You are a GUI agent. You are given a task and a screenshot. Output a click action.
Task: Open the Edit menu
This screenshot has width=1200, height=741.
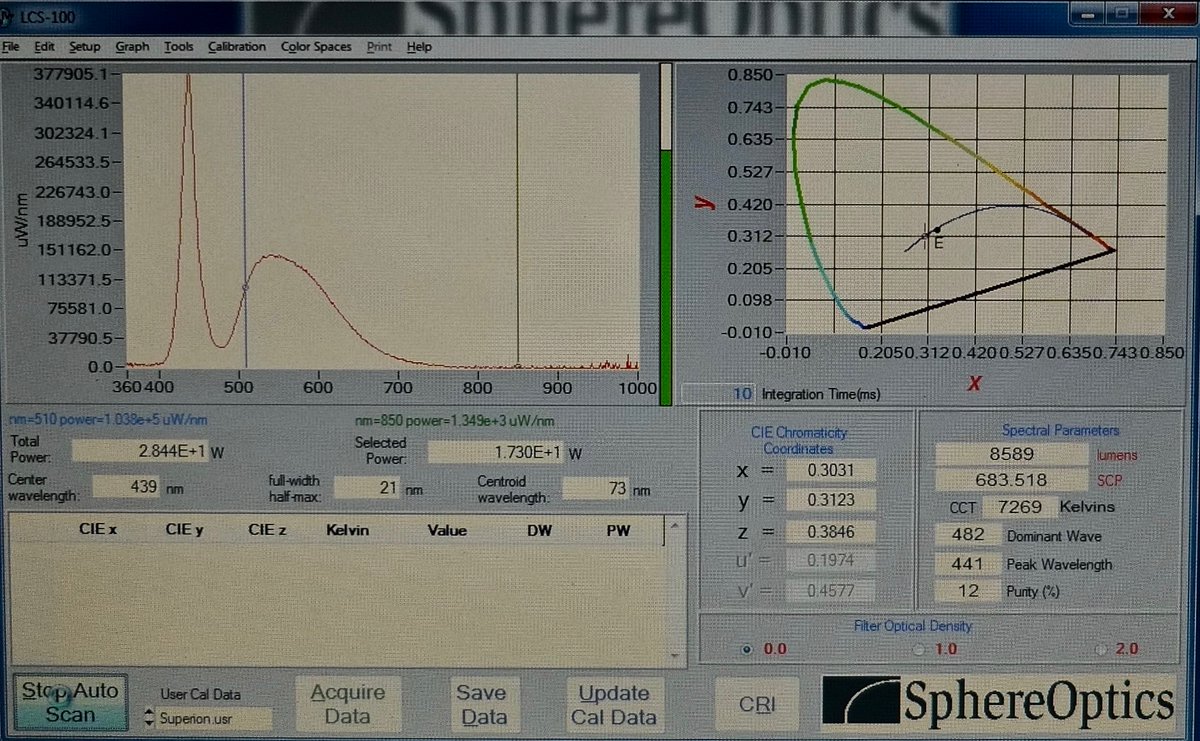[x=45, y=47]
